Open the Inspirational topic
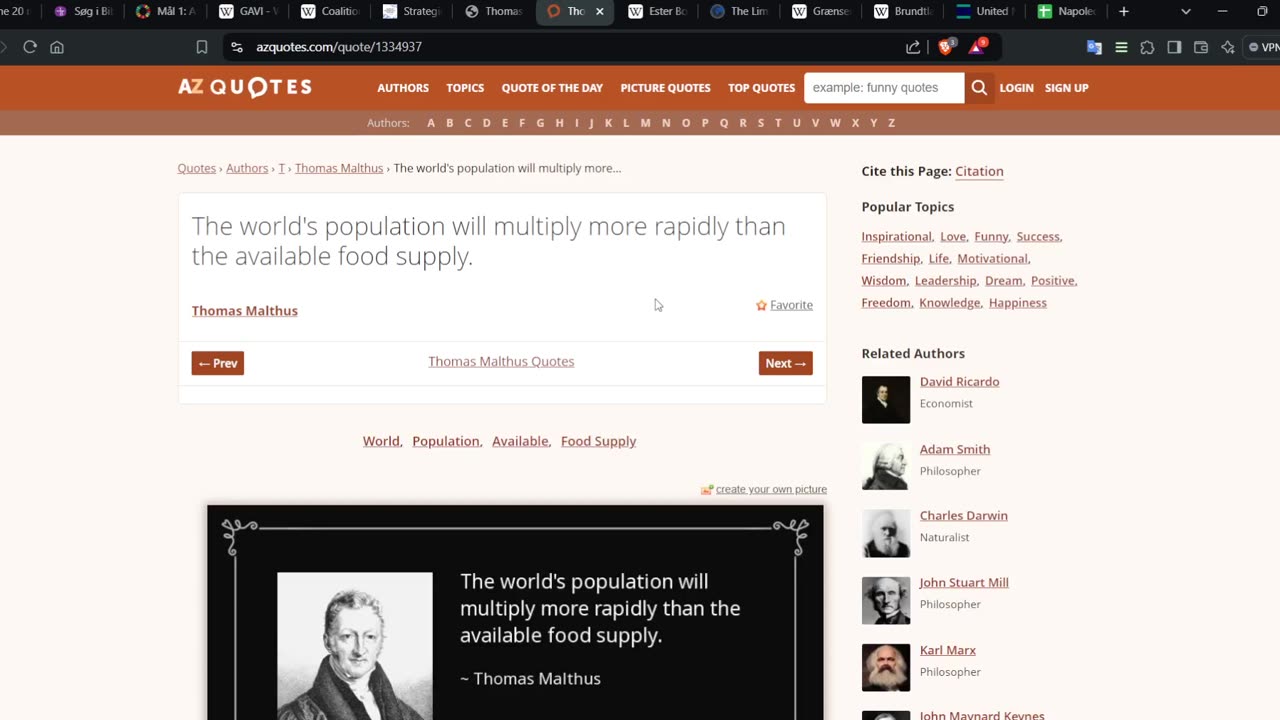This screenshot has width=1280, height=720. [896, 237]
